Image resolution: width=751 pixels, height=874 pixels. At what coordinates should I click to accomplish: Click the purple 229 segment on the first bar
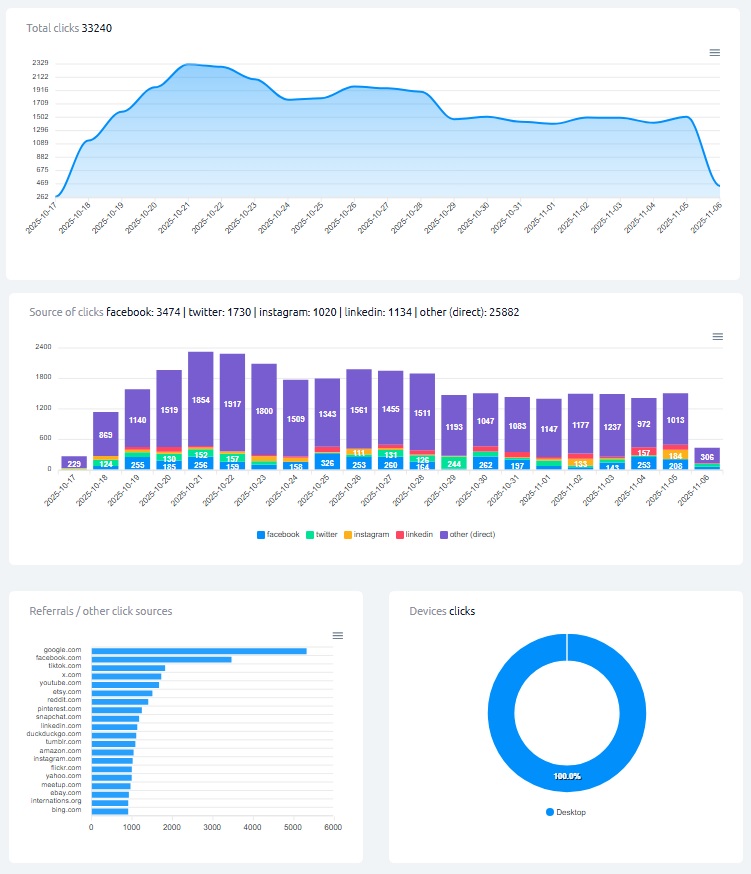pos(74,462)
